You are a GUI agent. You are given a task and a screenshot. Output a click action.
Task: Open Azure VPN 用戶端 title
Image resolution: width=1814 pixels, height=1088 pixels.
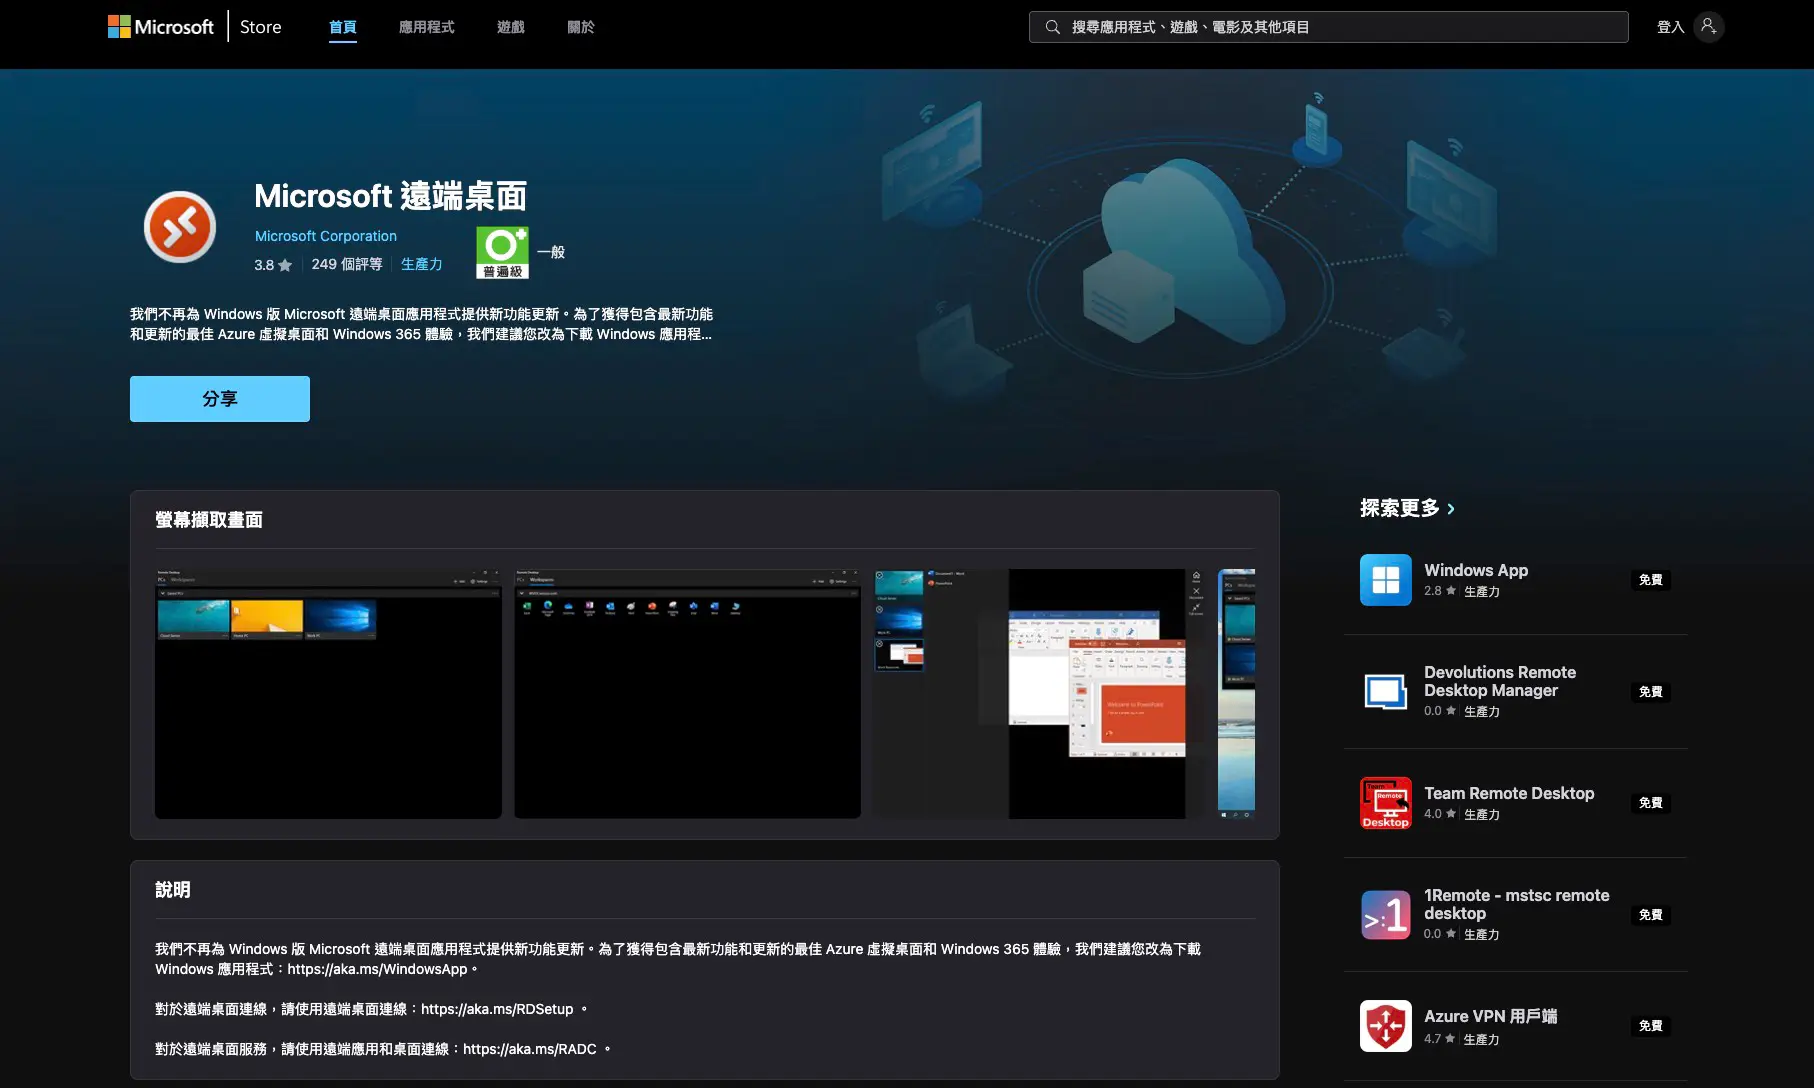pyautogui.click(x=1490, y=1016)
